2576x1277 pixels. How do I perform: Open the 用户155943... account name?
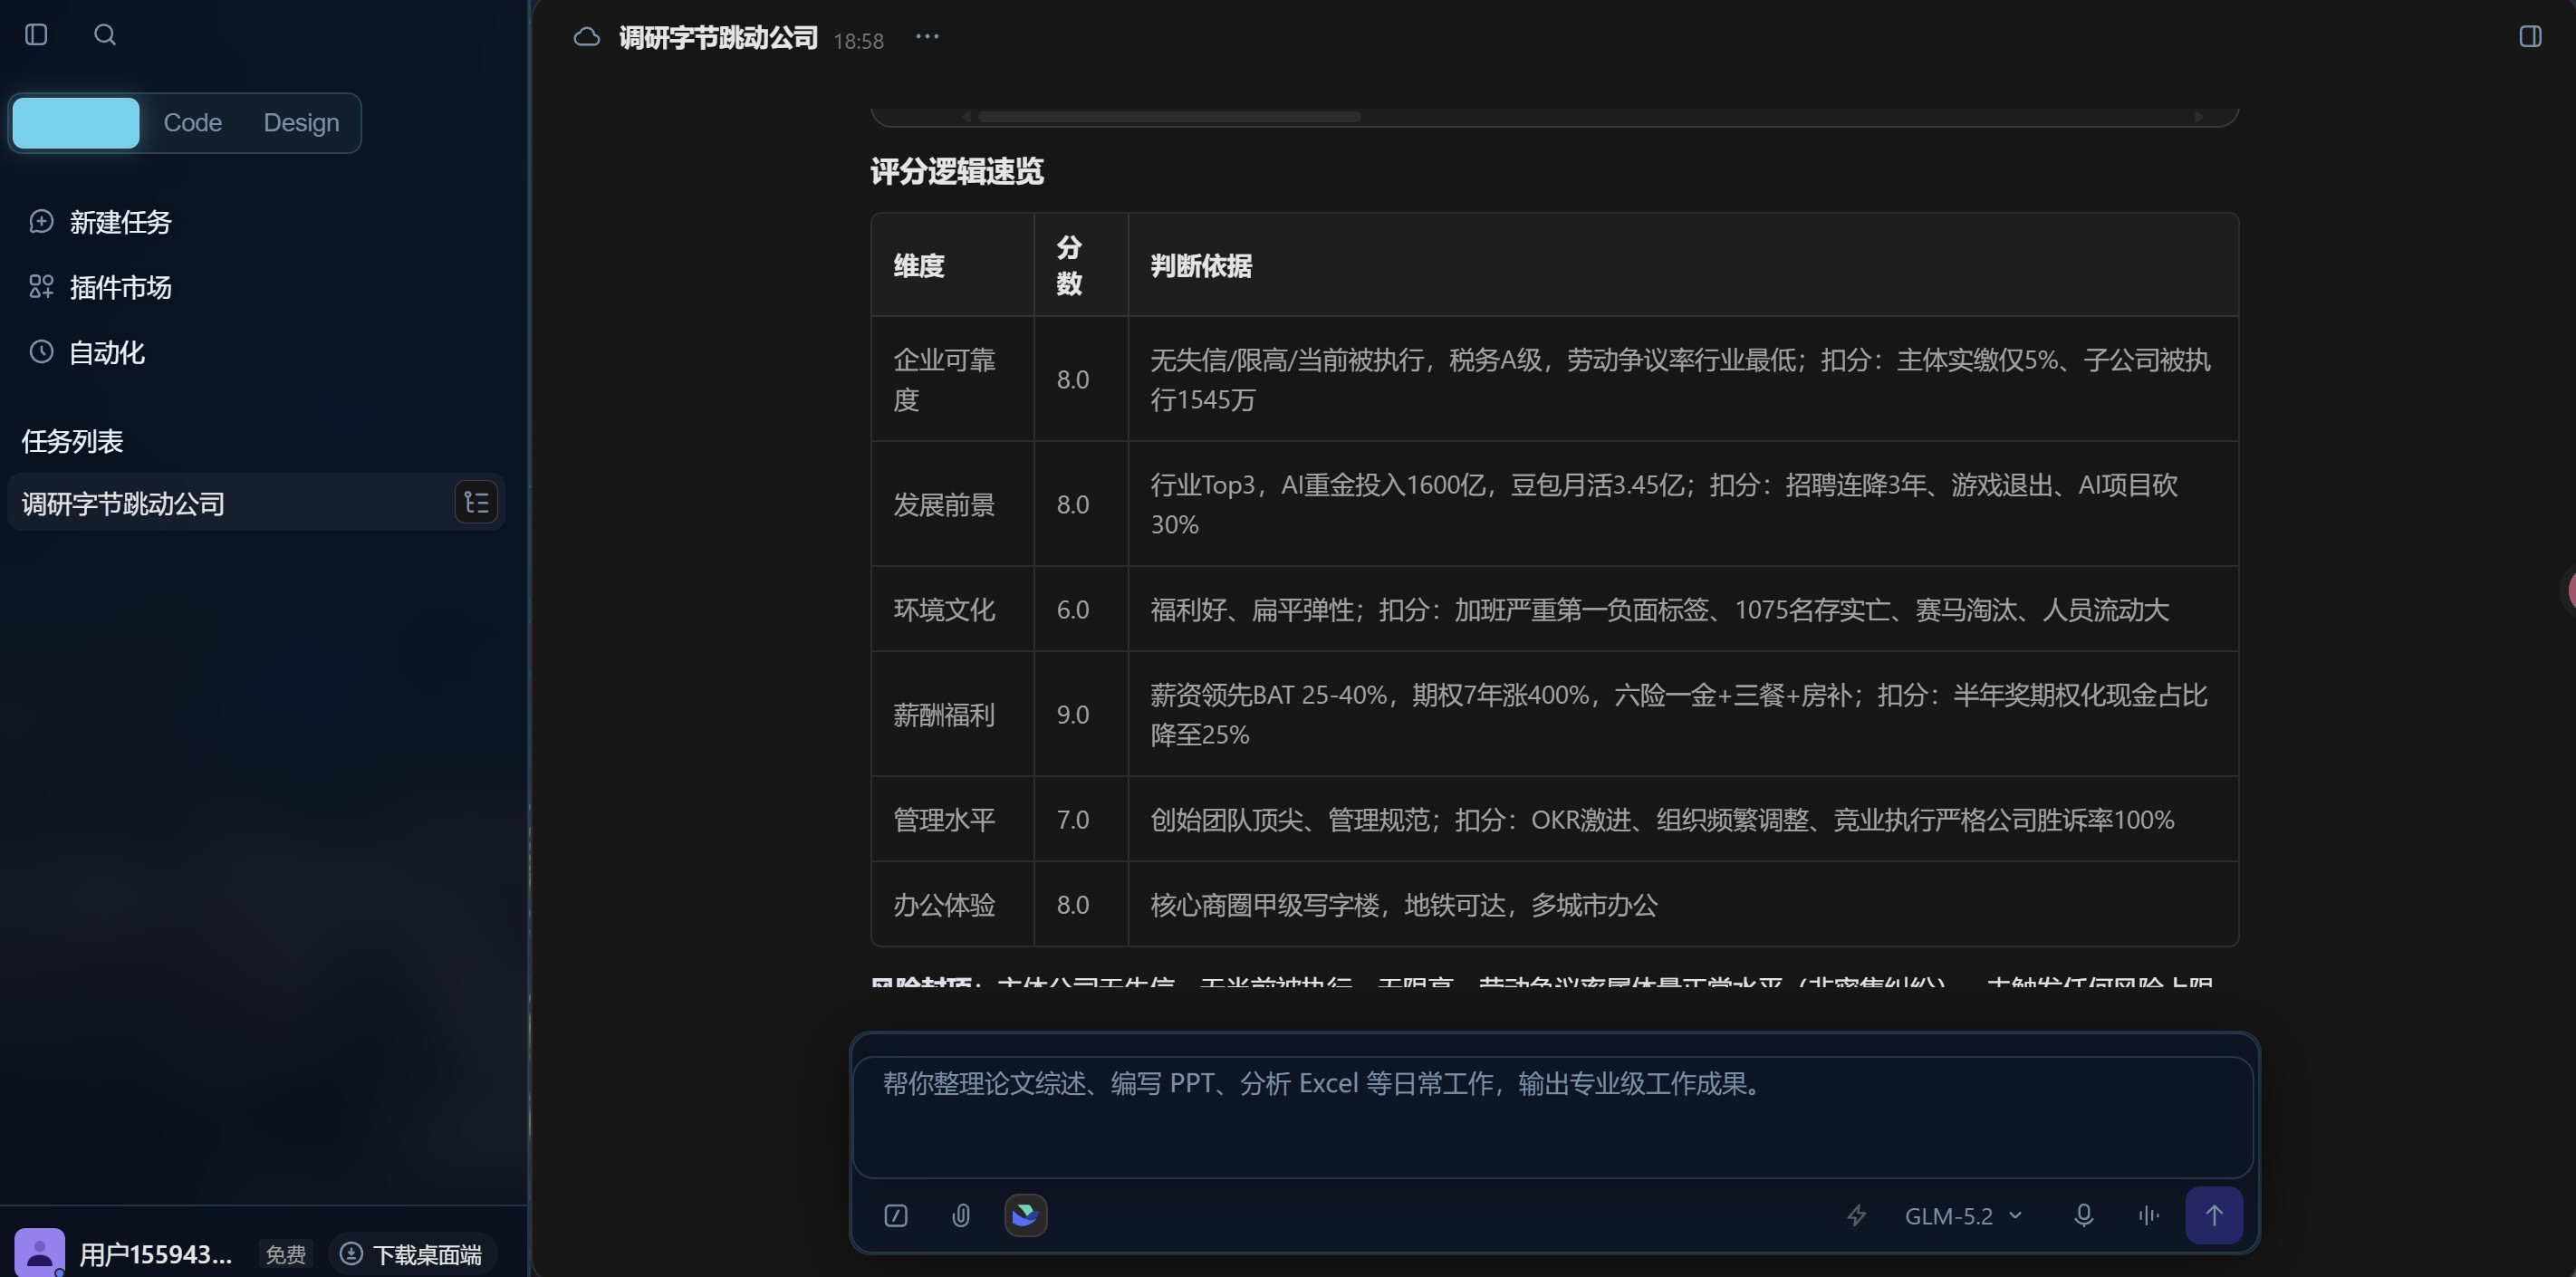point(156,1254)
